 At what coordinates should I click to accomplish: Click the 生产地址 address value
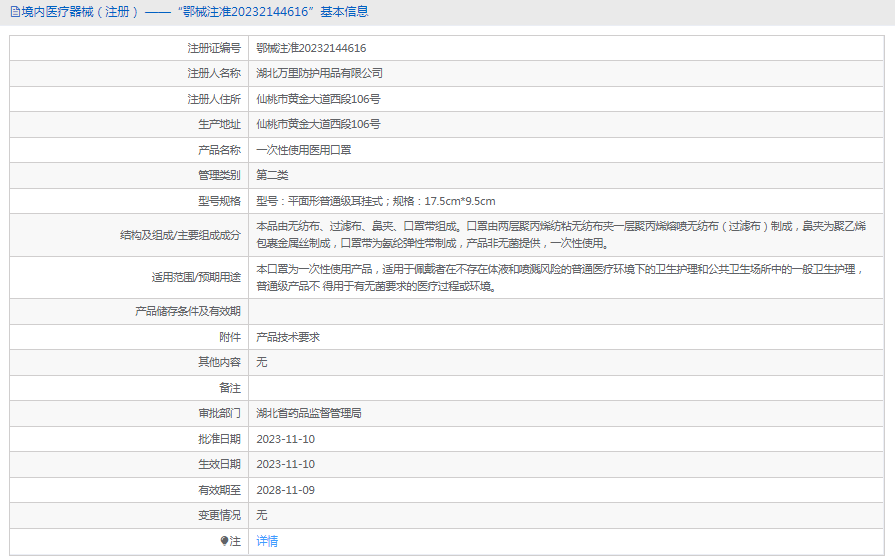(319, 124)
